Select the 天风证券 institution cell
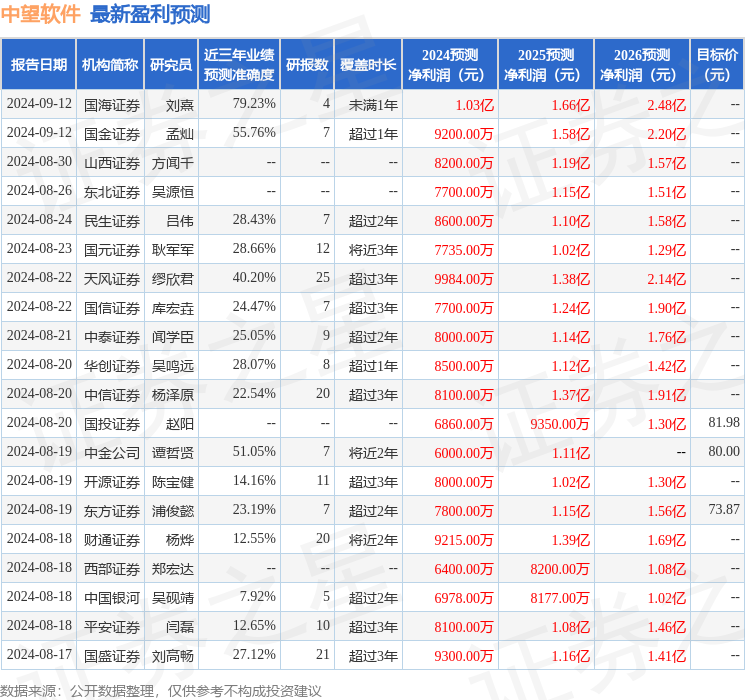This screenshot has height=700, width=745. (x=112, y=279)
